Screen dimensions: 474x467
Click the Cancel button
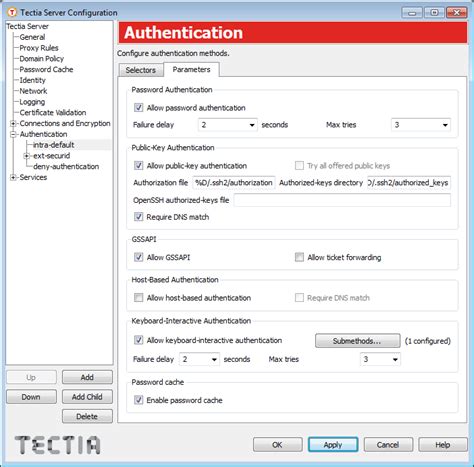coord(388,445)
